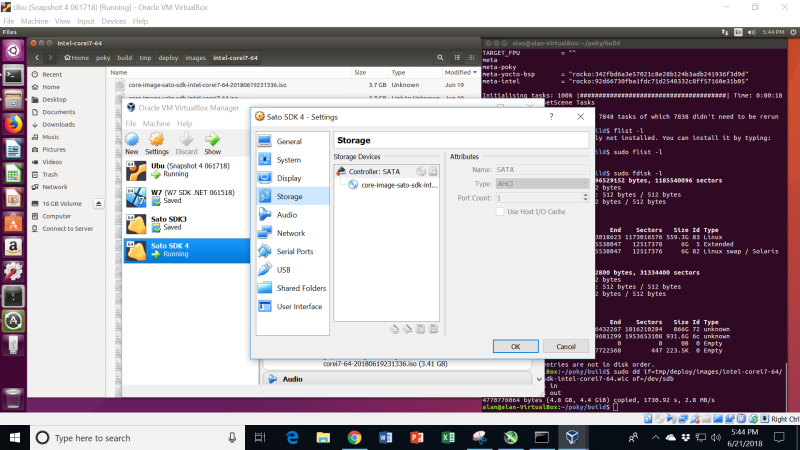The height and width of the screenshot is (450, 800).
Task: Click Windows taskbar search box
Action: point(138,438)
